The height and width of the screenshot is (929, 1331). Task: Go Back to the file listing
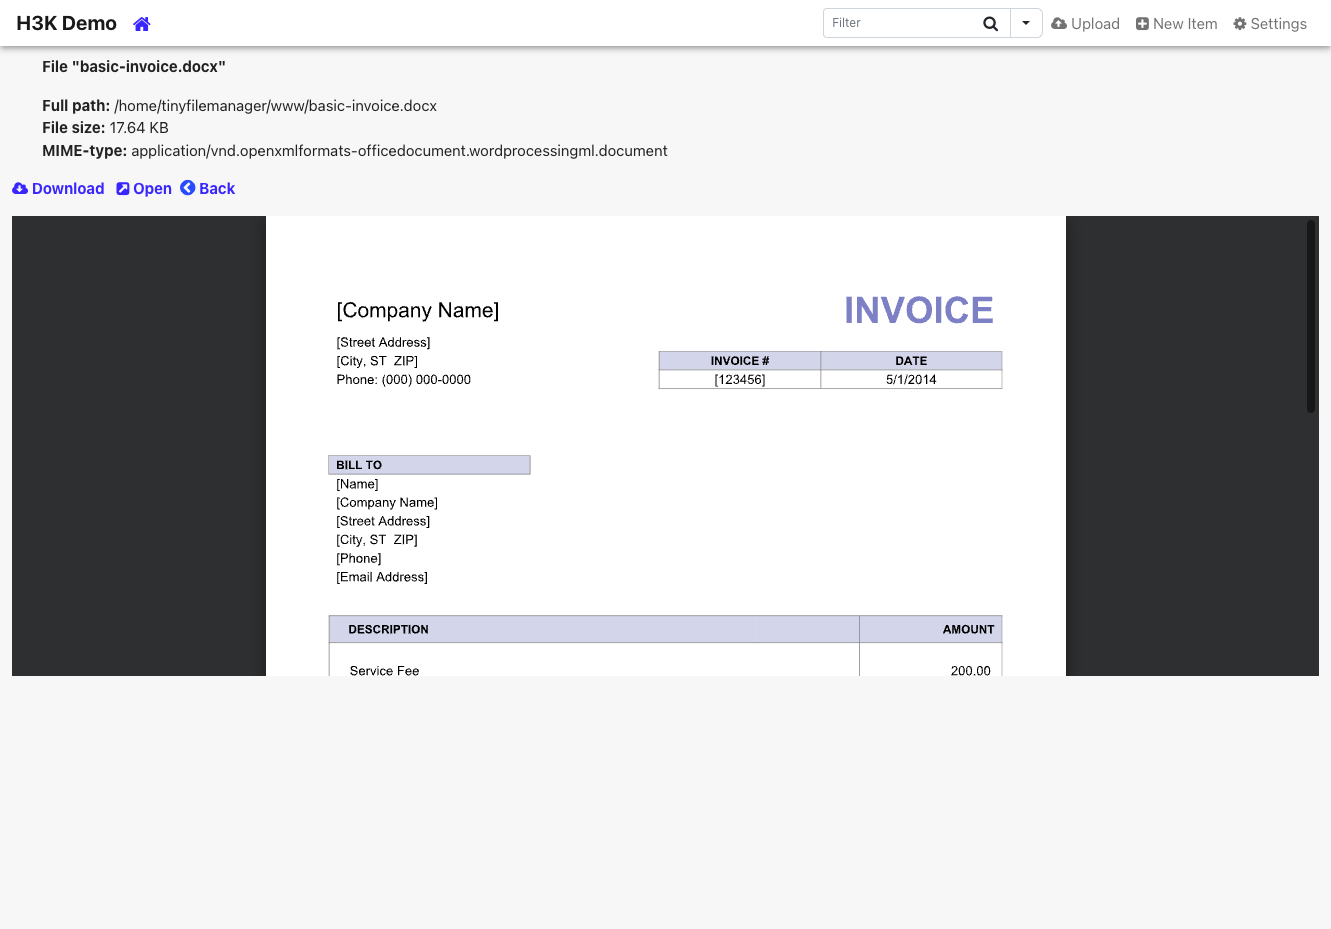click(x=208, y=189)
